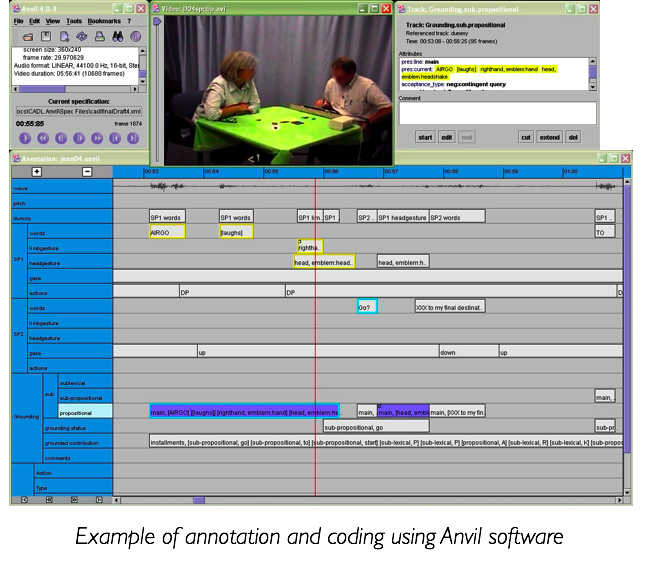Click the minus zoom-out button in annotation window
The width and height of the screenshot is (649, 563).
pos(87,172)
